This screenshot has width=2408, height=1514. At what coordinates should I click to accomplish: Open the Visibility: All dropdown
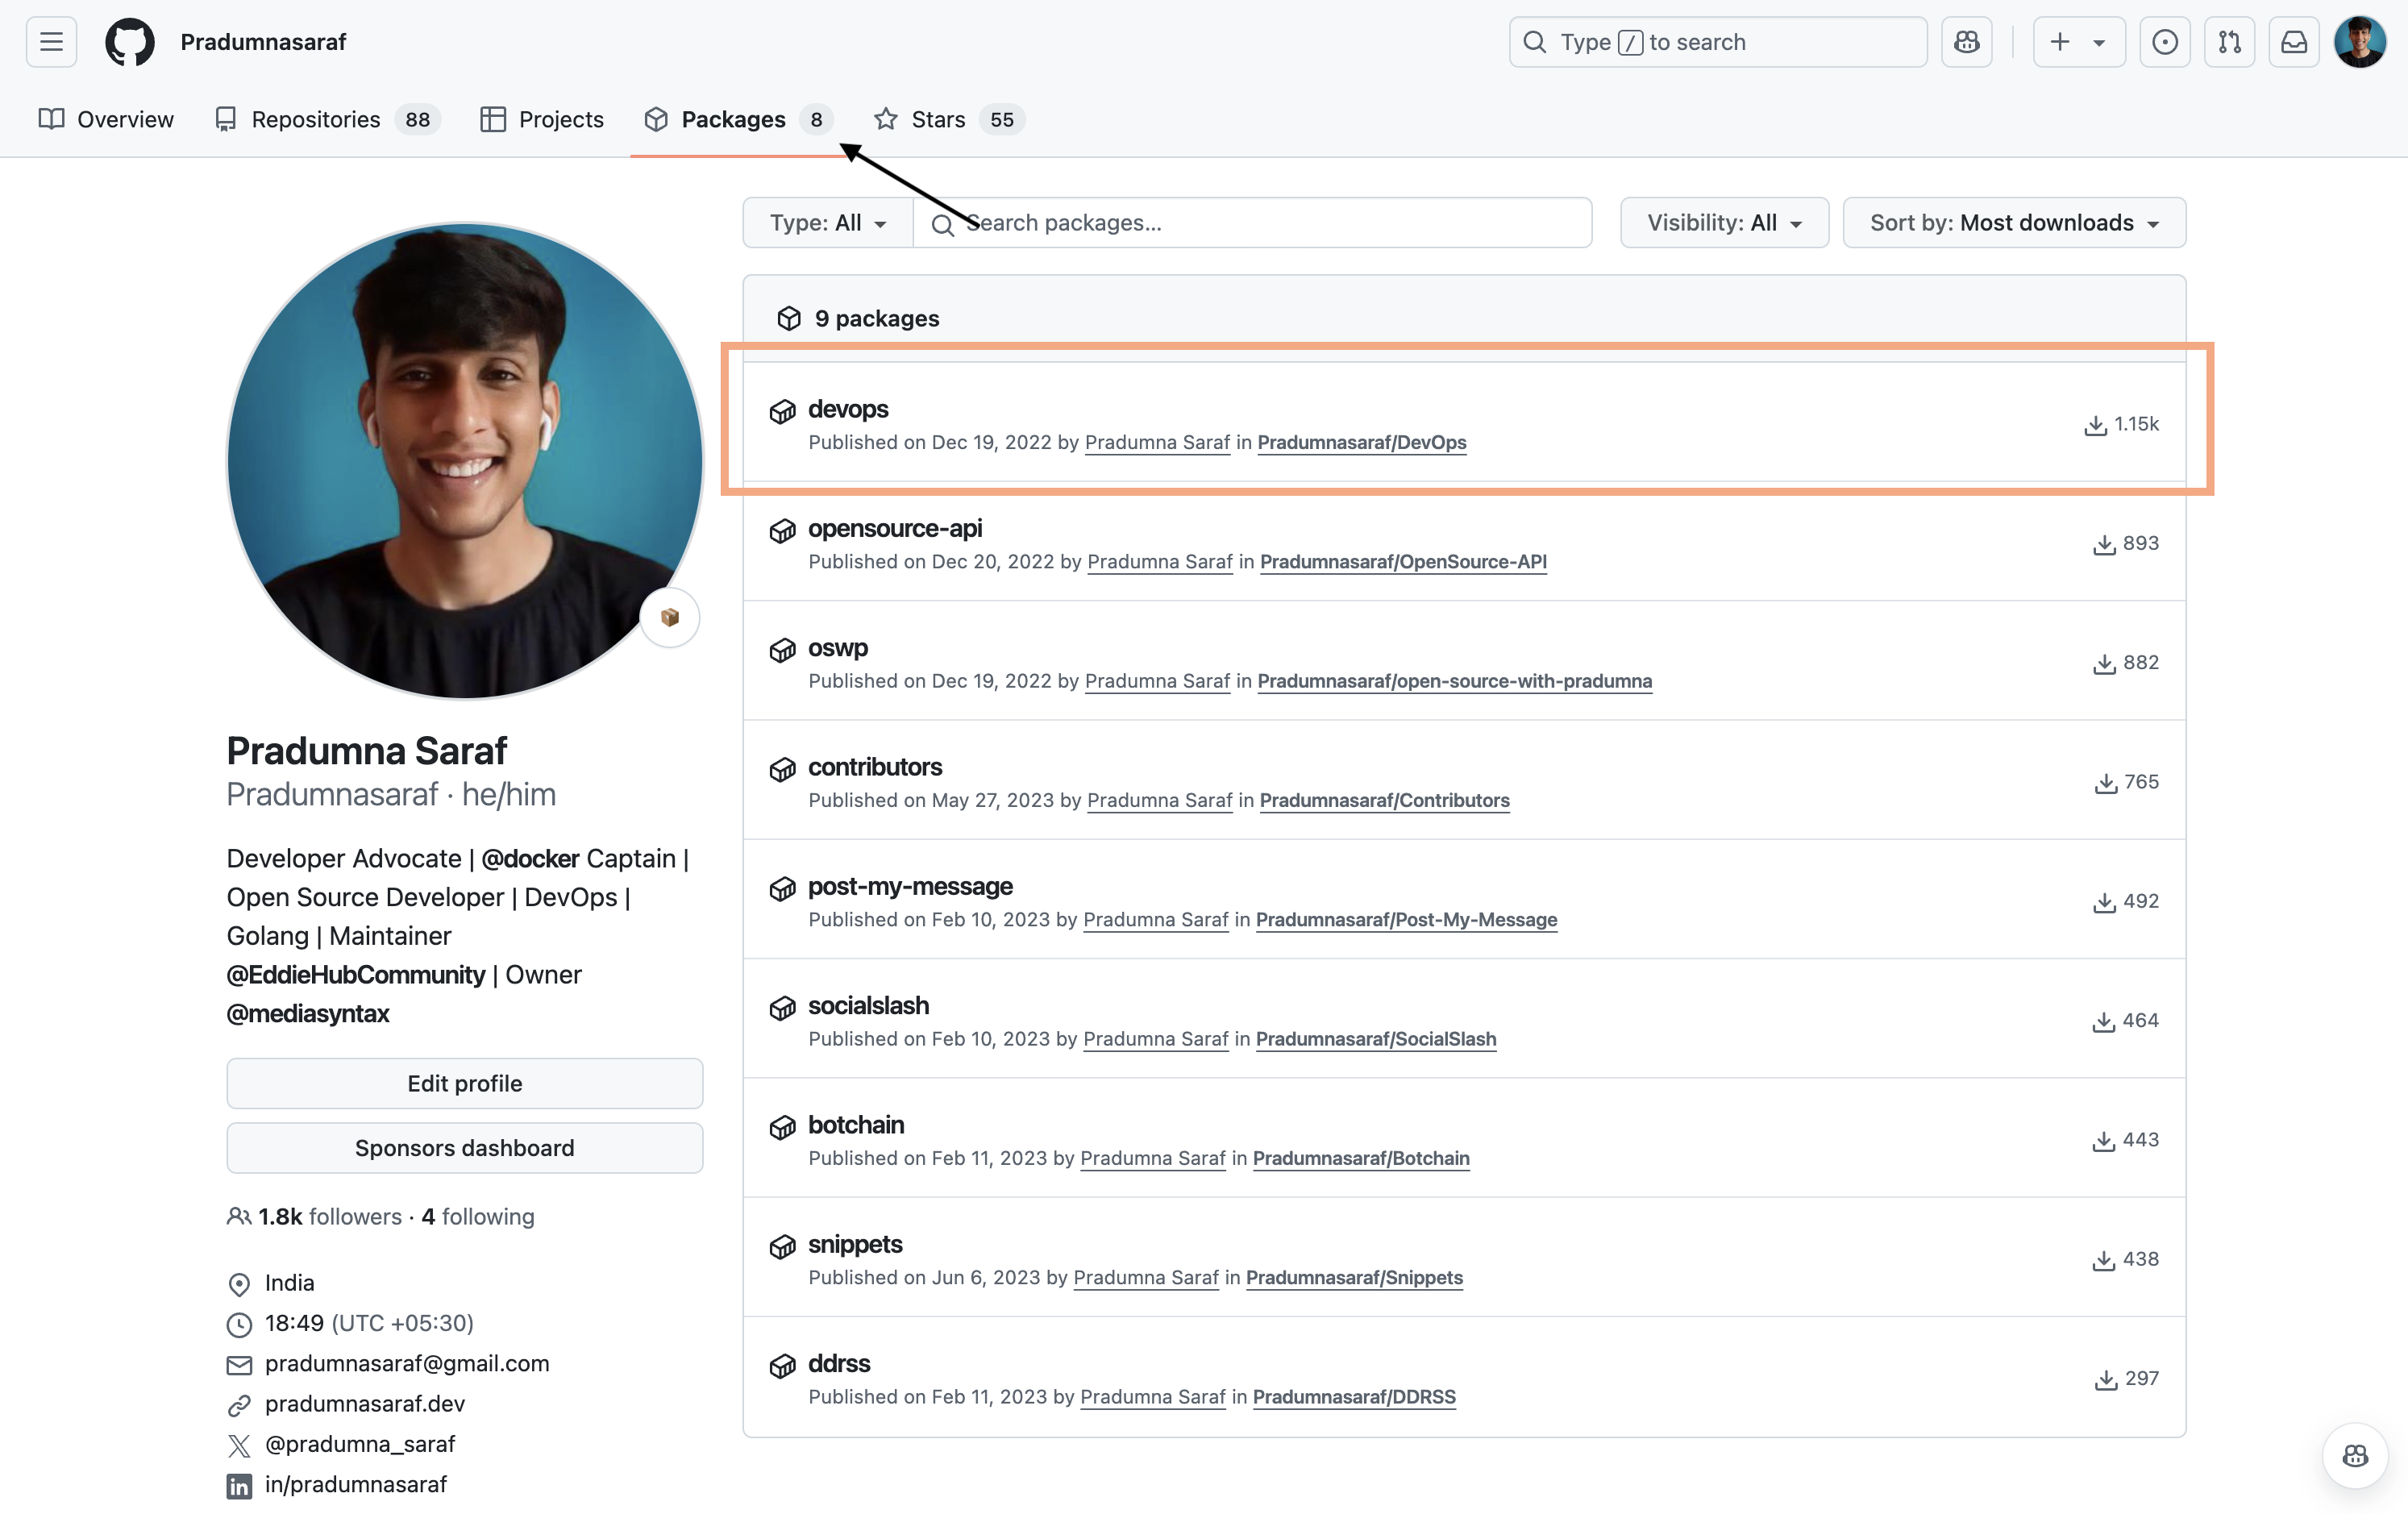[x=1723, y=222]
